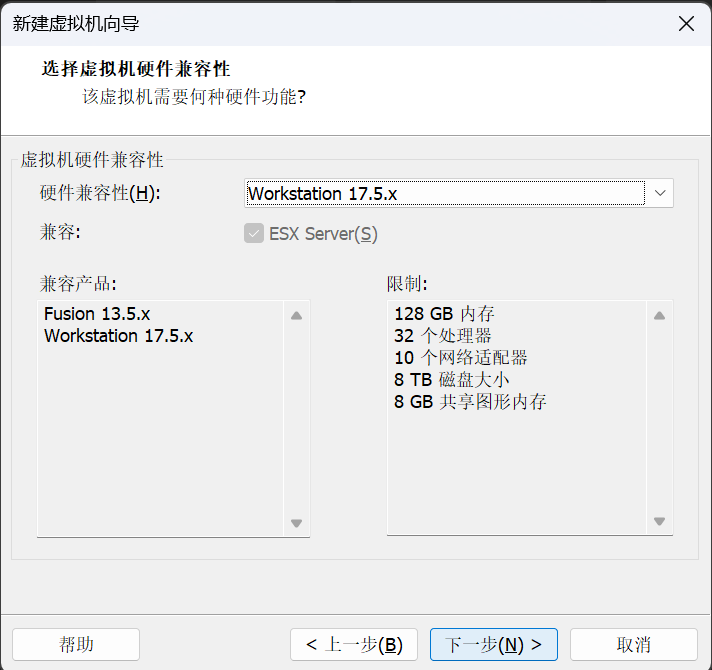The width and height of the screenshot is (712, 670).
Task: Click the down arrow of 限制 scrollbar
Action: point(659,521)
